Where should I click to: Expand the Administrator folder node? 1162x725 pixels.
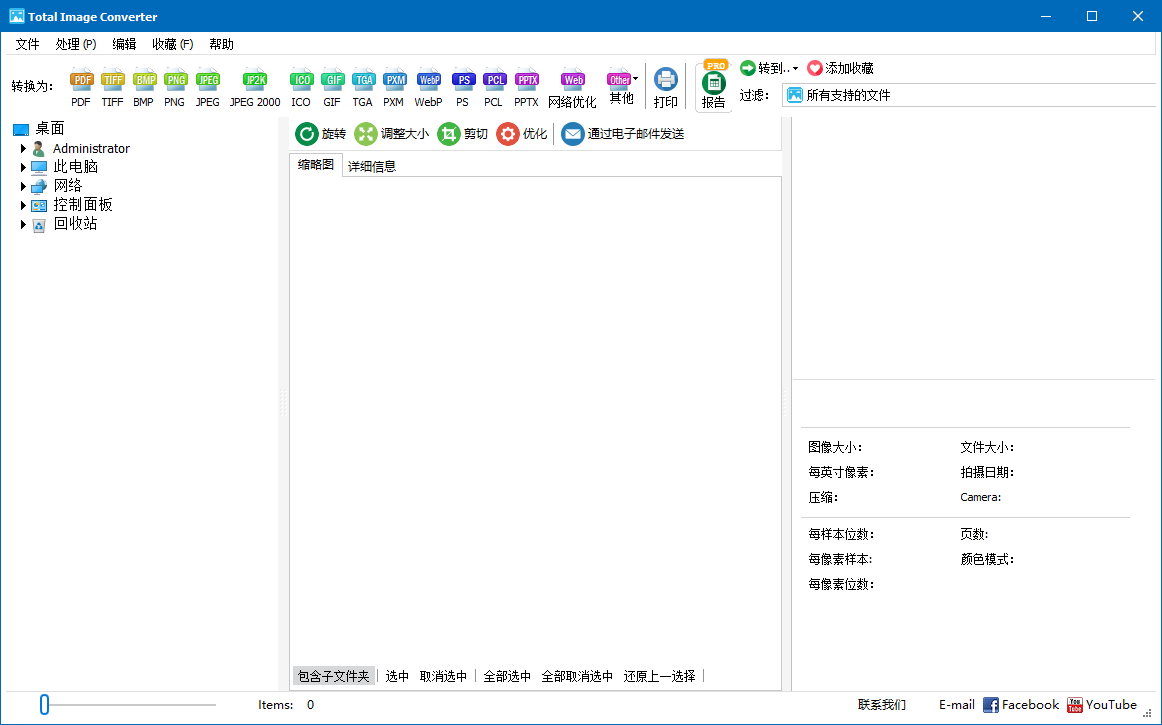pyautogui.click(x=23, y=148)
